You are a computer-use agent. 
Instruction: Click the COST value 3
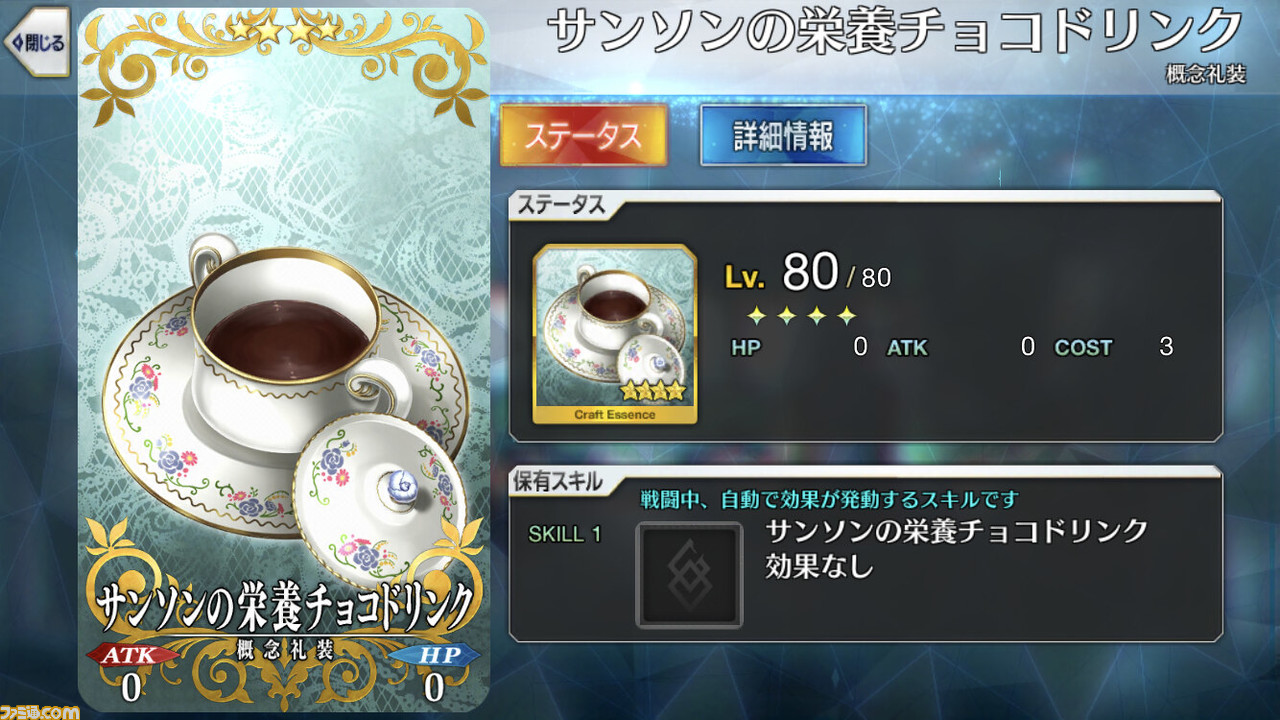tap(1166, 348)
